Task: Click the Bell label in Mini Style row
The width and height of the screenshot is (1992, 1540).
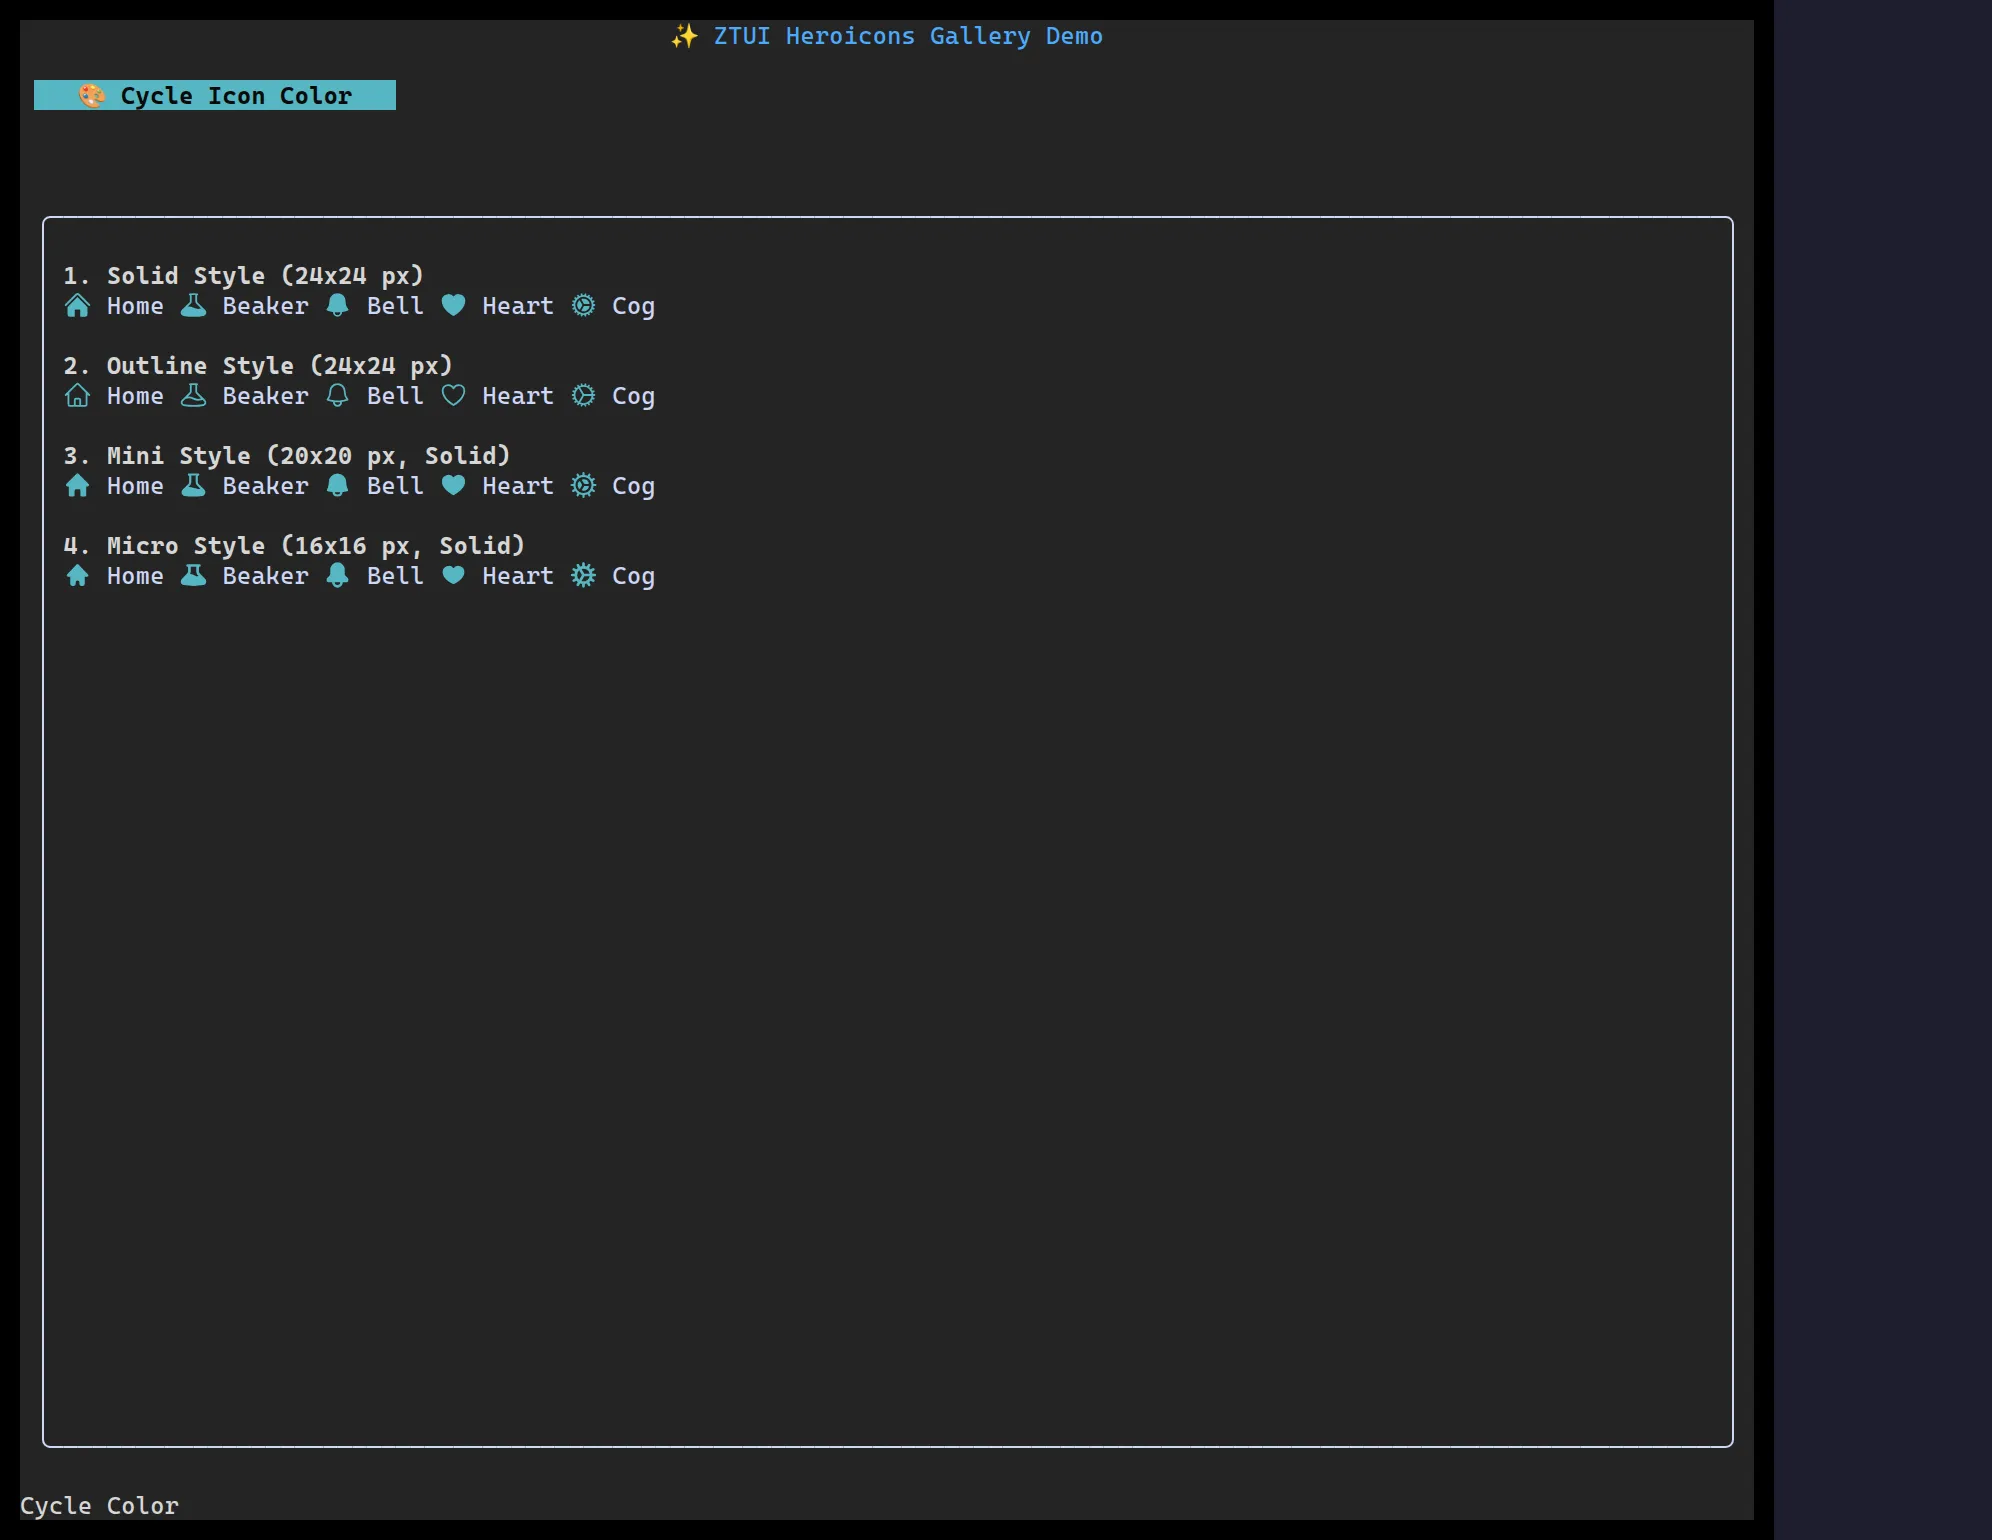Action: tap(395, 486)
